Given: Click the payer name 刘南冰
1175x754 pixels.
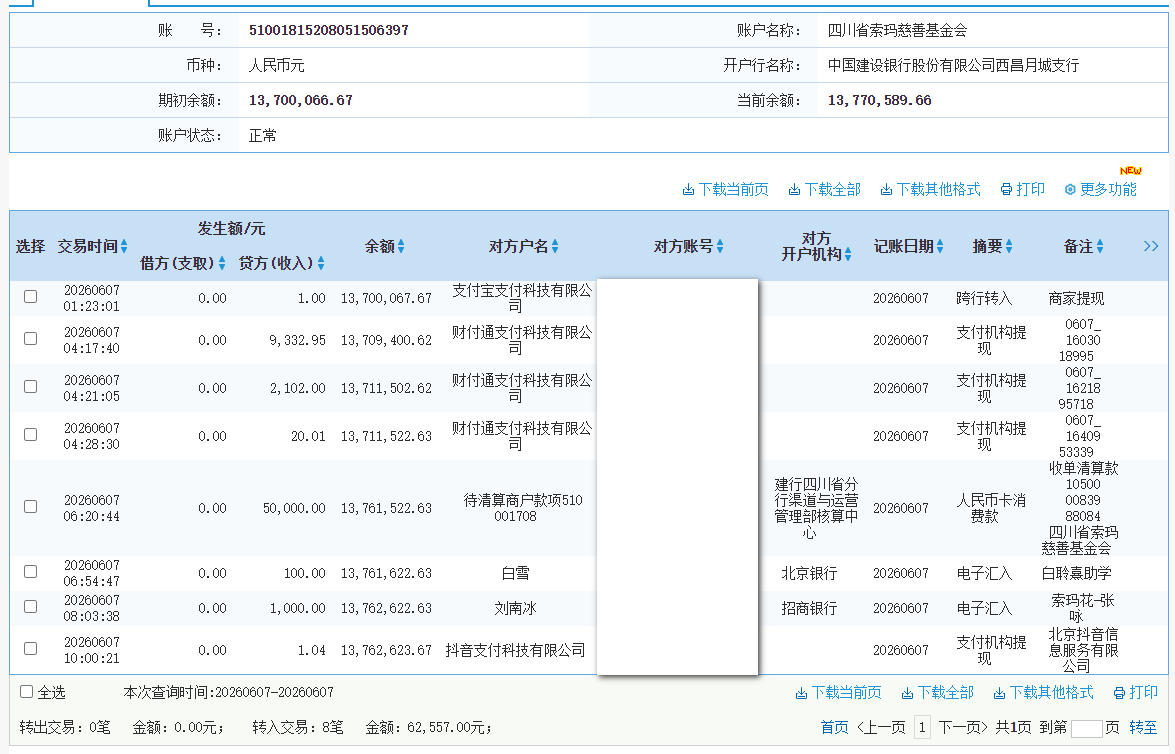Looking at the screenshot, I should point(516,608).
